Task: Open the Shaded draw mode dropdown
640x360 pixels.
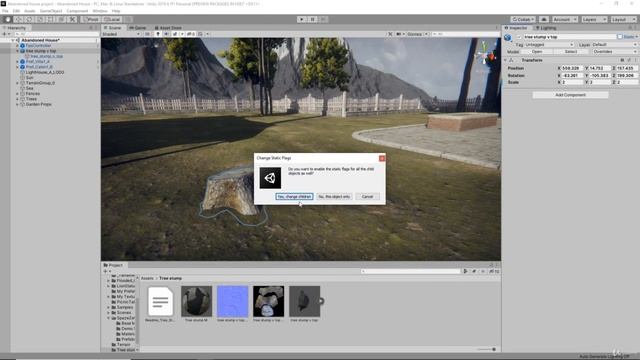Action: (121, 34)
